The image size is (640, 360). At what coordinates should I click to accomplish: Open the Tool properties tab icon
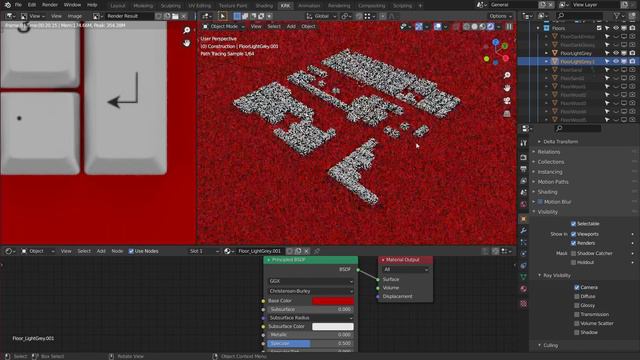click(524, 143)
